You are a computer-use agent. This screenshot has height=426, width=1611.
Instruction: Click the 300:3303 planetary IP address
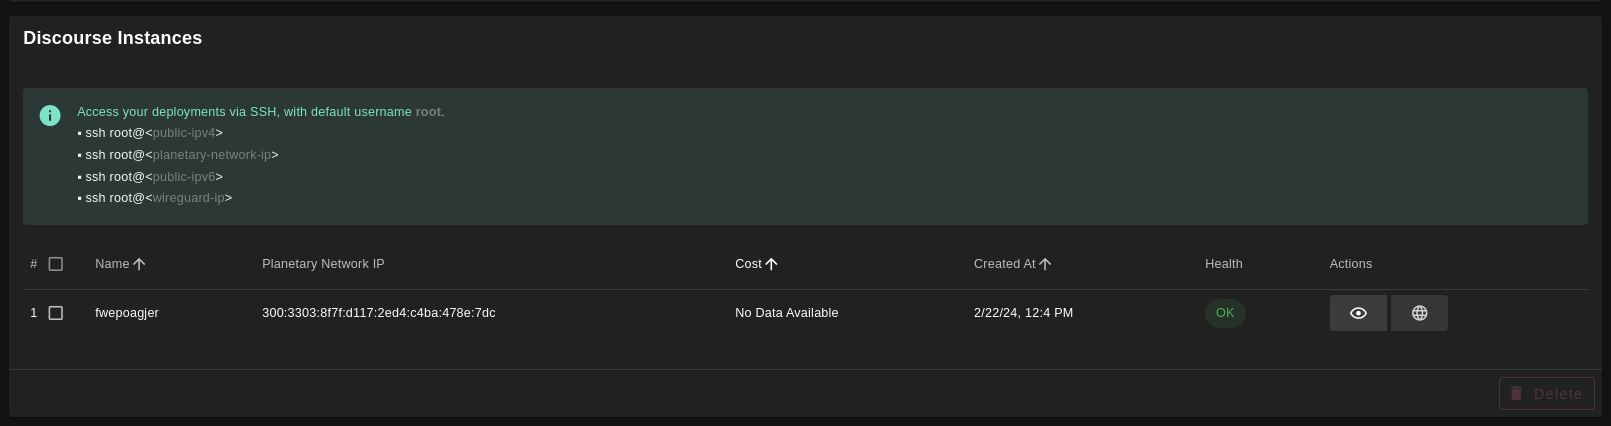(x=378, y=313)
